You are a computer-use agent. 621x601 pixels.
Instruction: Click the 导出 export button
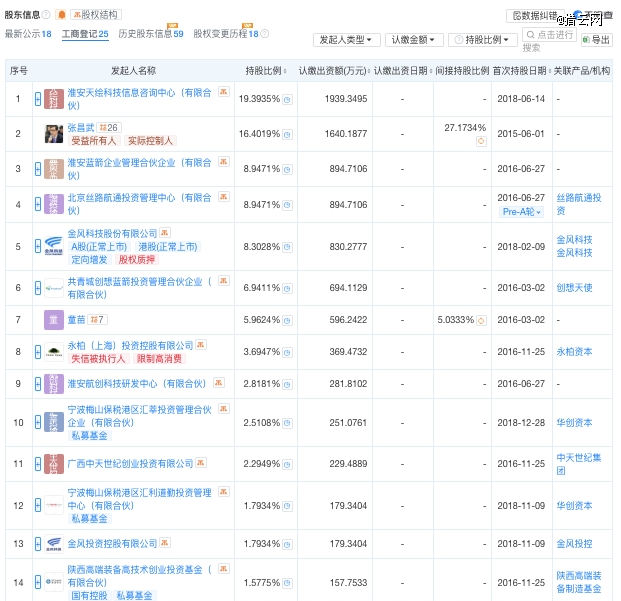coord(597,40)
